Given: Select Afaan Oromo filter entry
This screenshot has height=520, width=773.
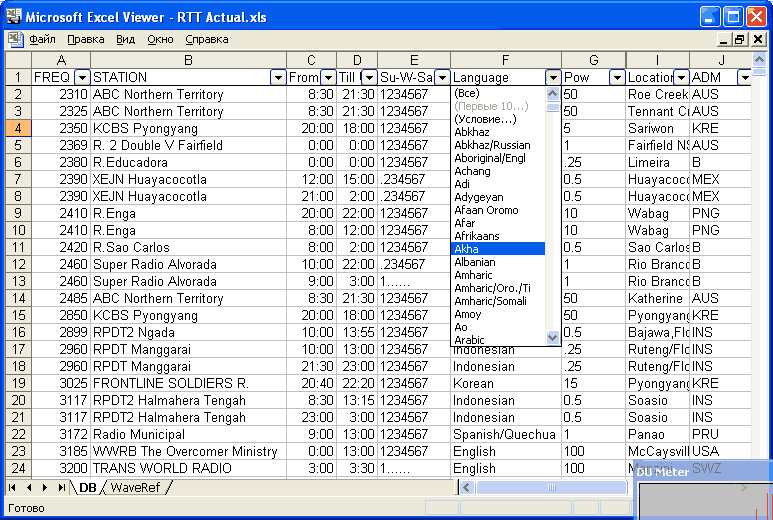Looking at the screenshot, I should coord(498,210).
